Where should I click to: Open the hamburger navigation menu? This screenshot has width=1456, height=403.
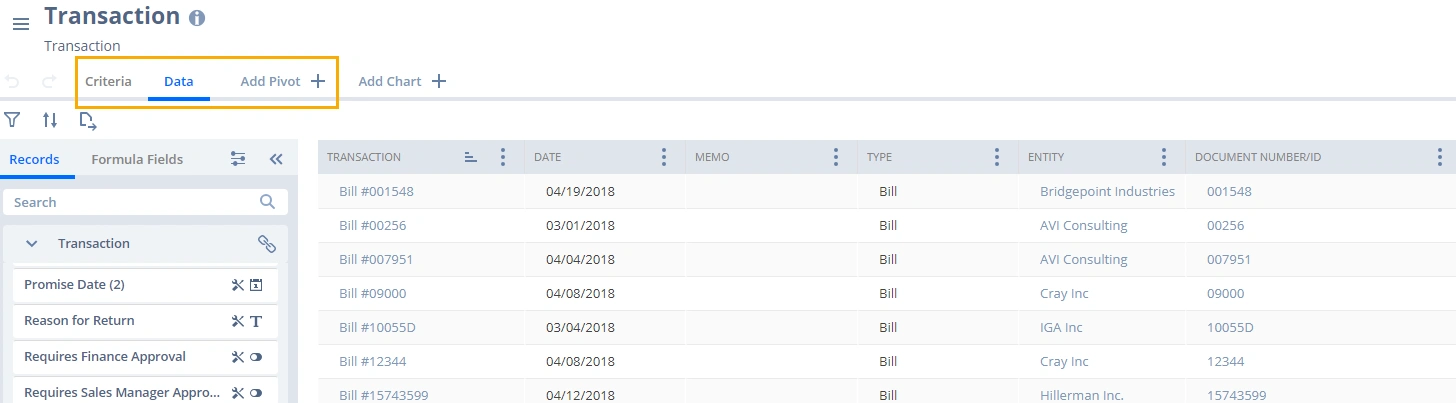20,23
